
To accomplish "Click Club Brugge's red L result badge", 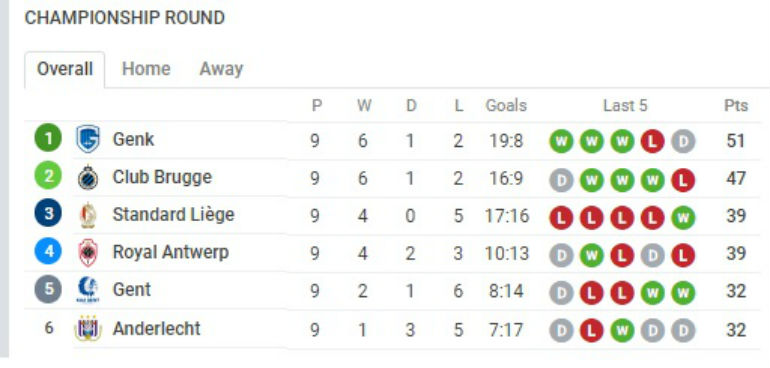I will tap(683, 180).
